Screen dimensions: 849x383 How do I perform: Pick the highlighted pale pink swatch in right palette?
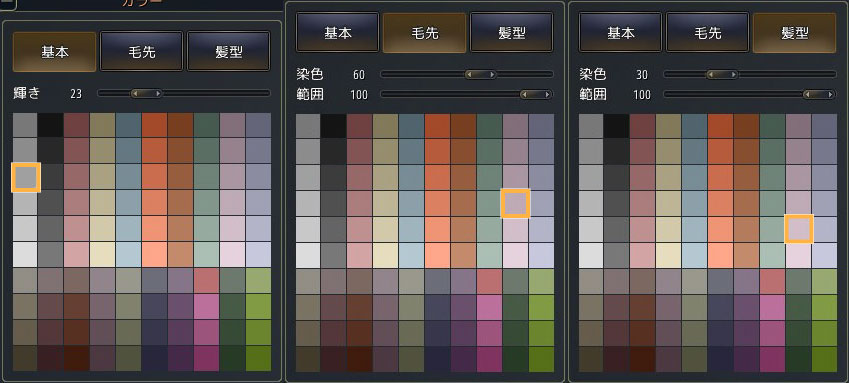pos(799,229)
